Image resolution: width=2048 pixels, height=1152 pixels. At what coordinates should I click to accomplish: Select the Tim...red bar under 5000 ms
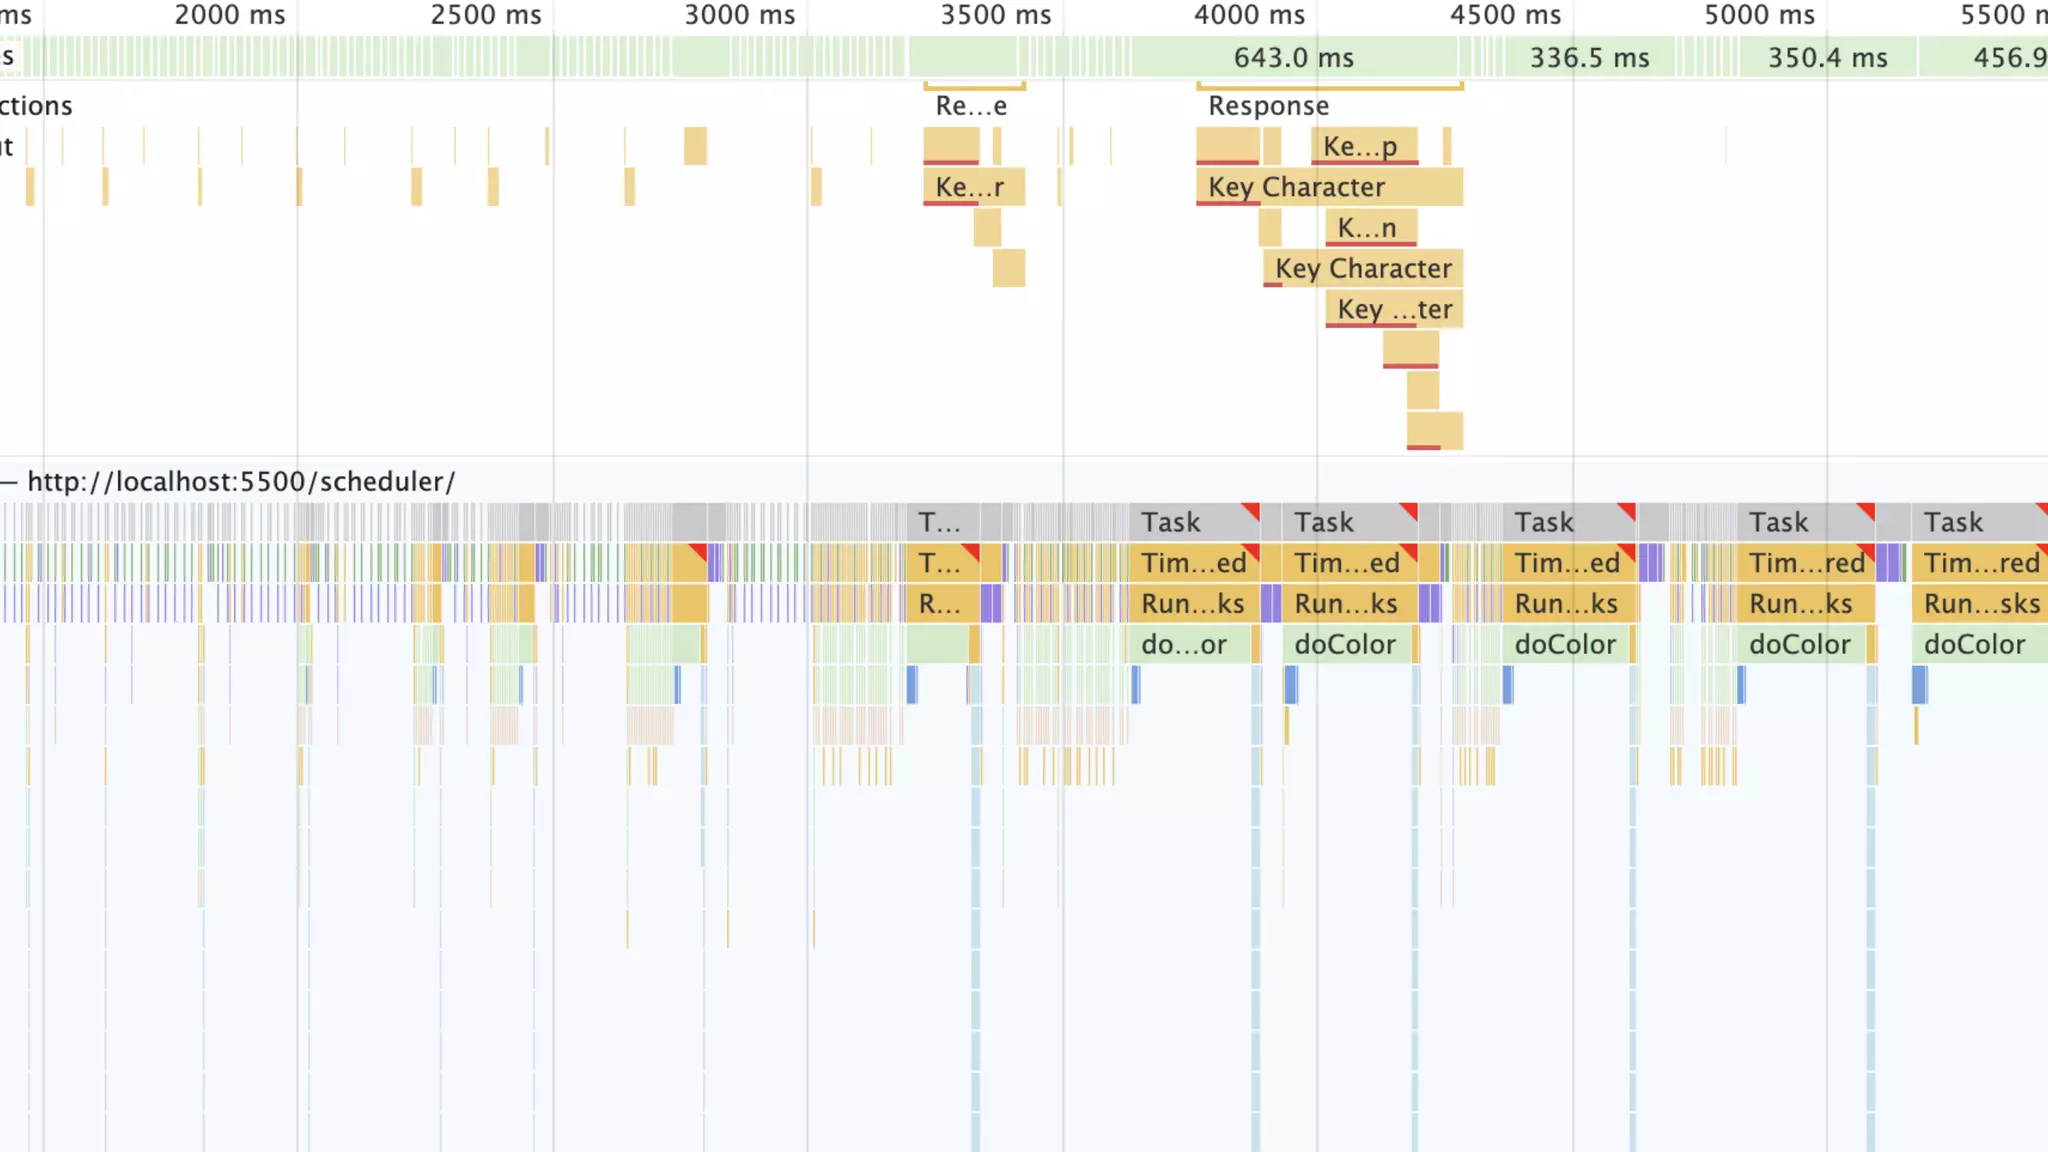coord(1805,563)
